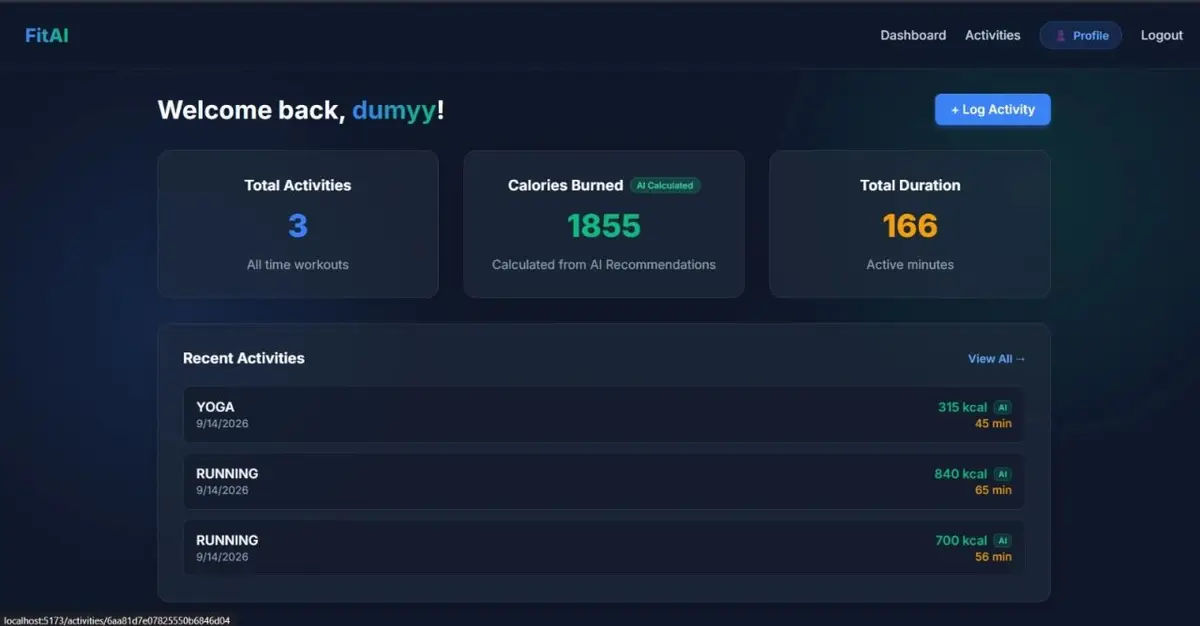Screen dimensions: 1200x626
Task: Click the Active minutes caption
Action: coord(910,265)
